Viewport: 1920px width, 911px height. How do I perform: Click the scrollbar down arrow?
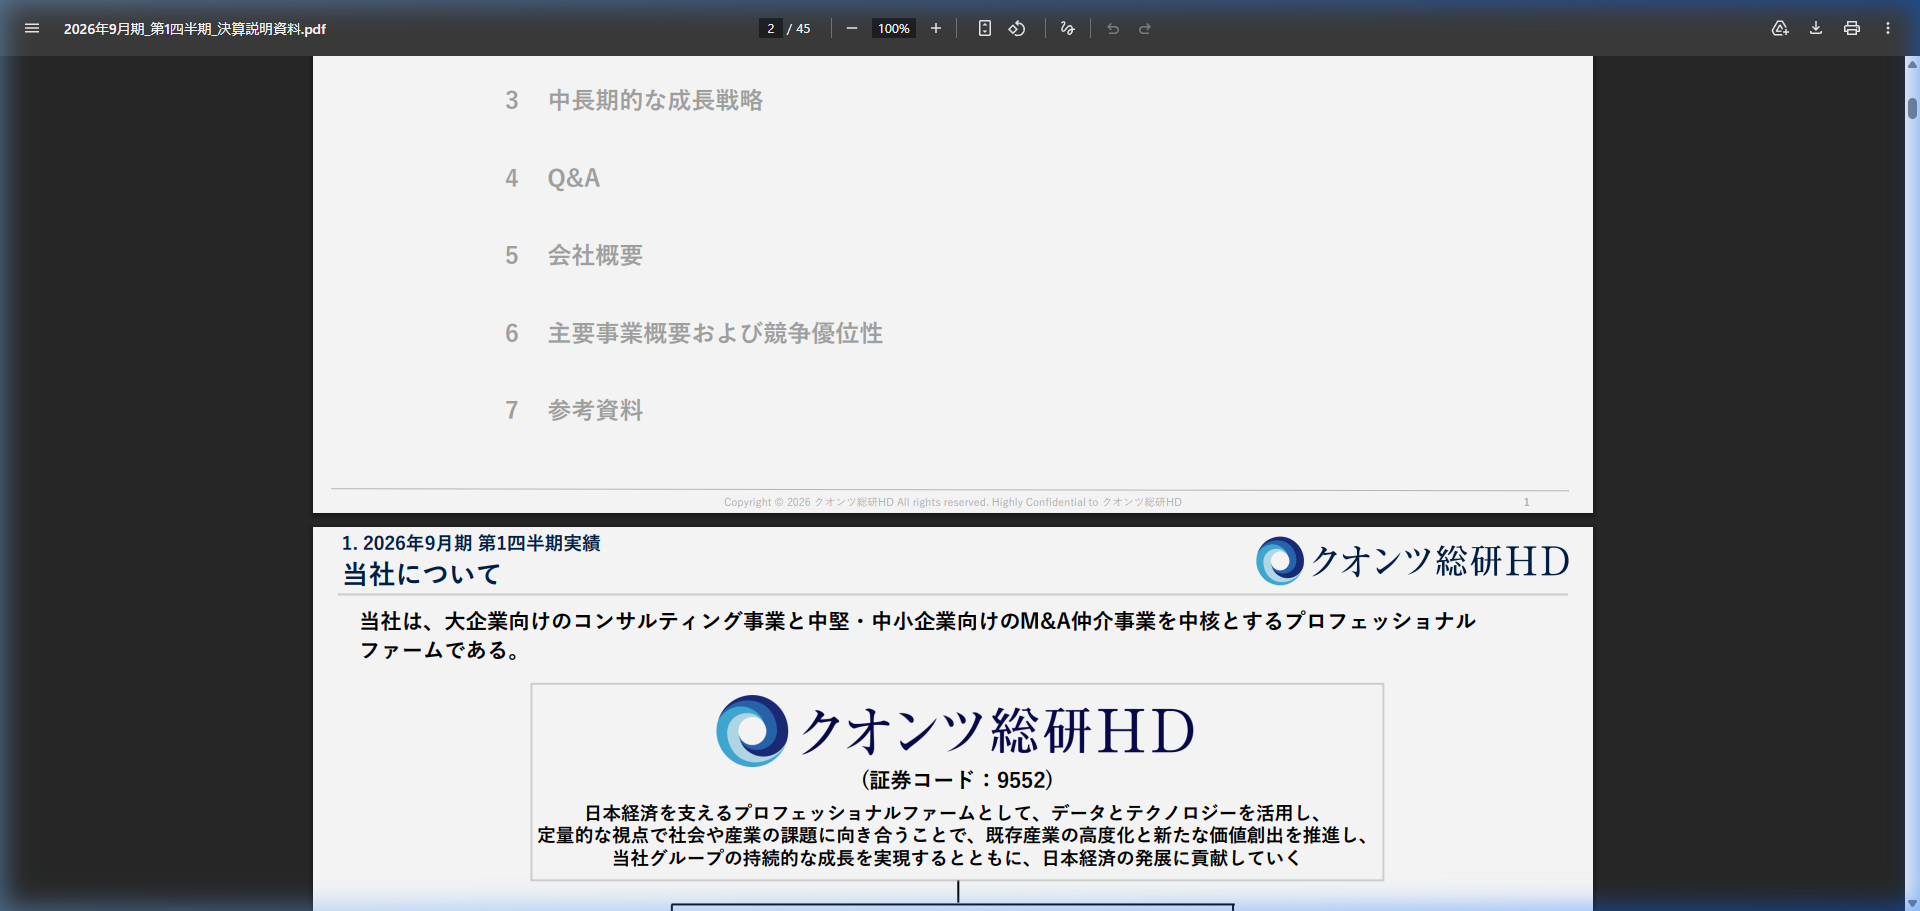pyautogui.click(x=1912, y=903)
